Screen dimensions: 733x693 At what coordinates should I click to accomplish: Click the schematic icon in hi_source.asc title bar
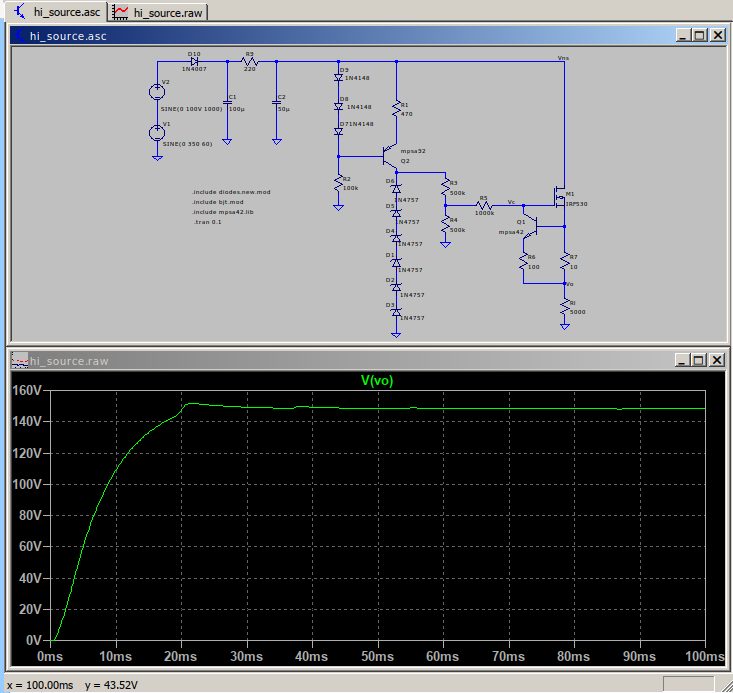[x=20, y=36]
